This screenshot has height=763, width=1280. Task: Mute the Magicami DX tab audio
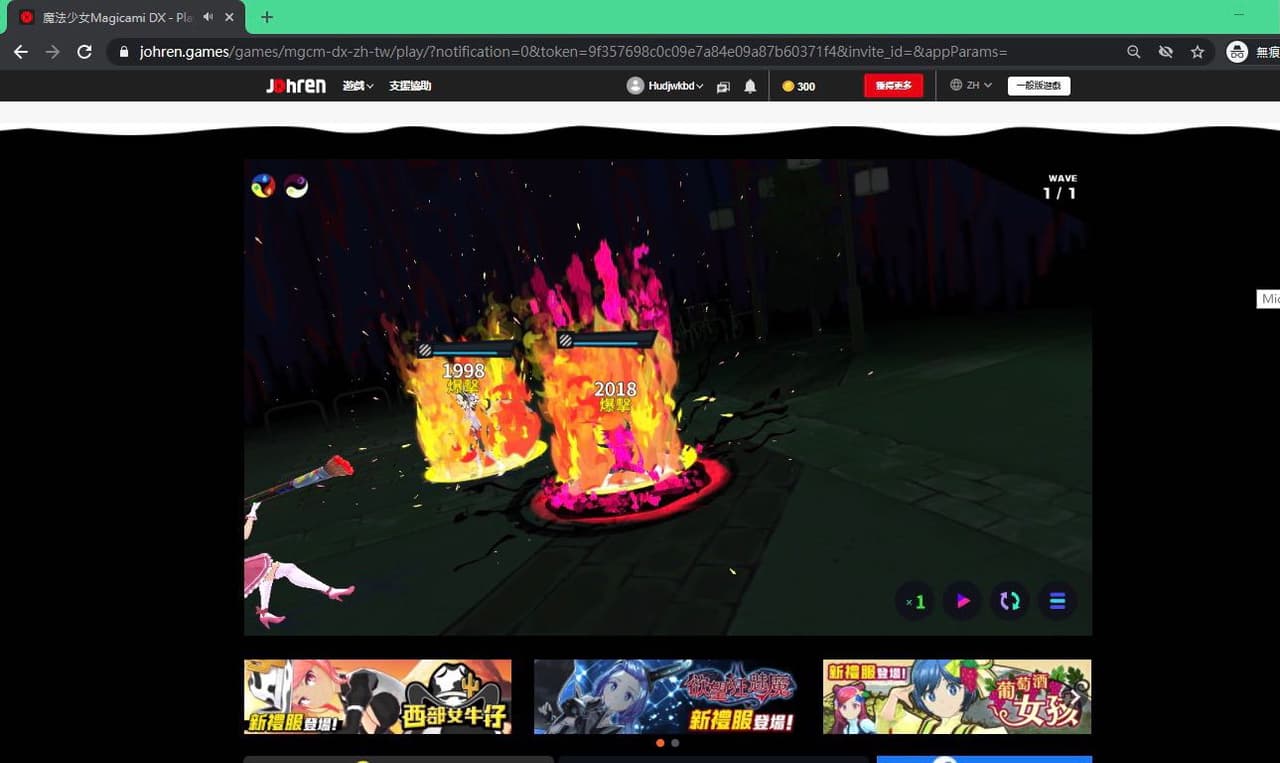click(208, 17)
